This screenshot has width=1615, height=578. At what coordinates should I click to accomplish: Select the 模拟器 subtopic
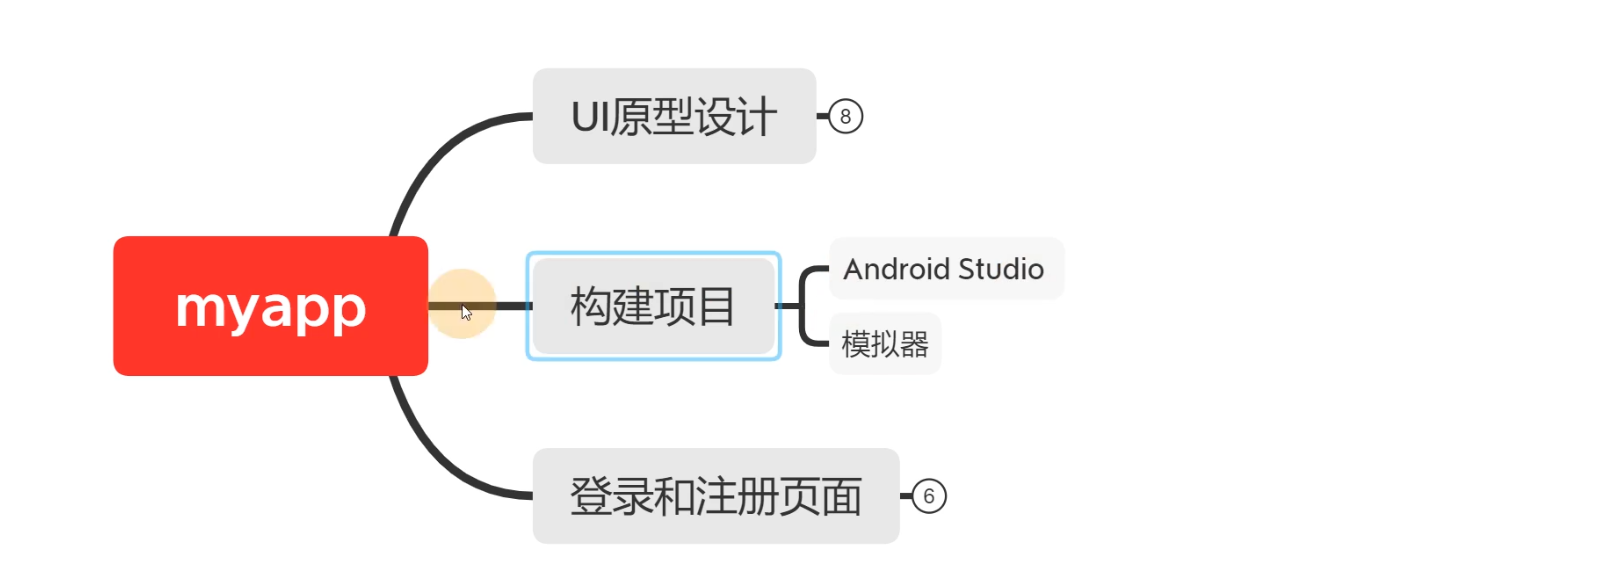885,344
